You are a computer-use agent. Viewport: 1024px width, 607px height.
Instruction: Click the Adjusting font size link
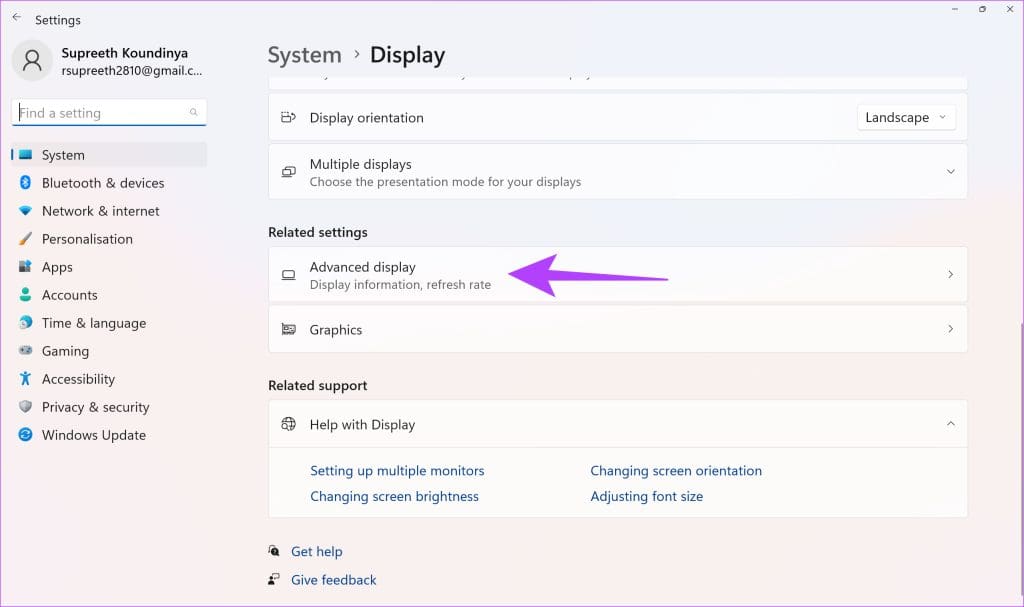646,496
